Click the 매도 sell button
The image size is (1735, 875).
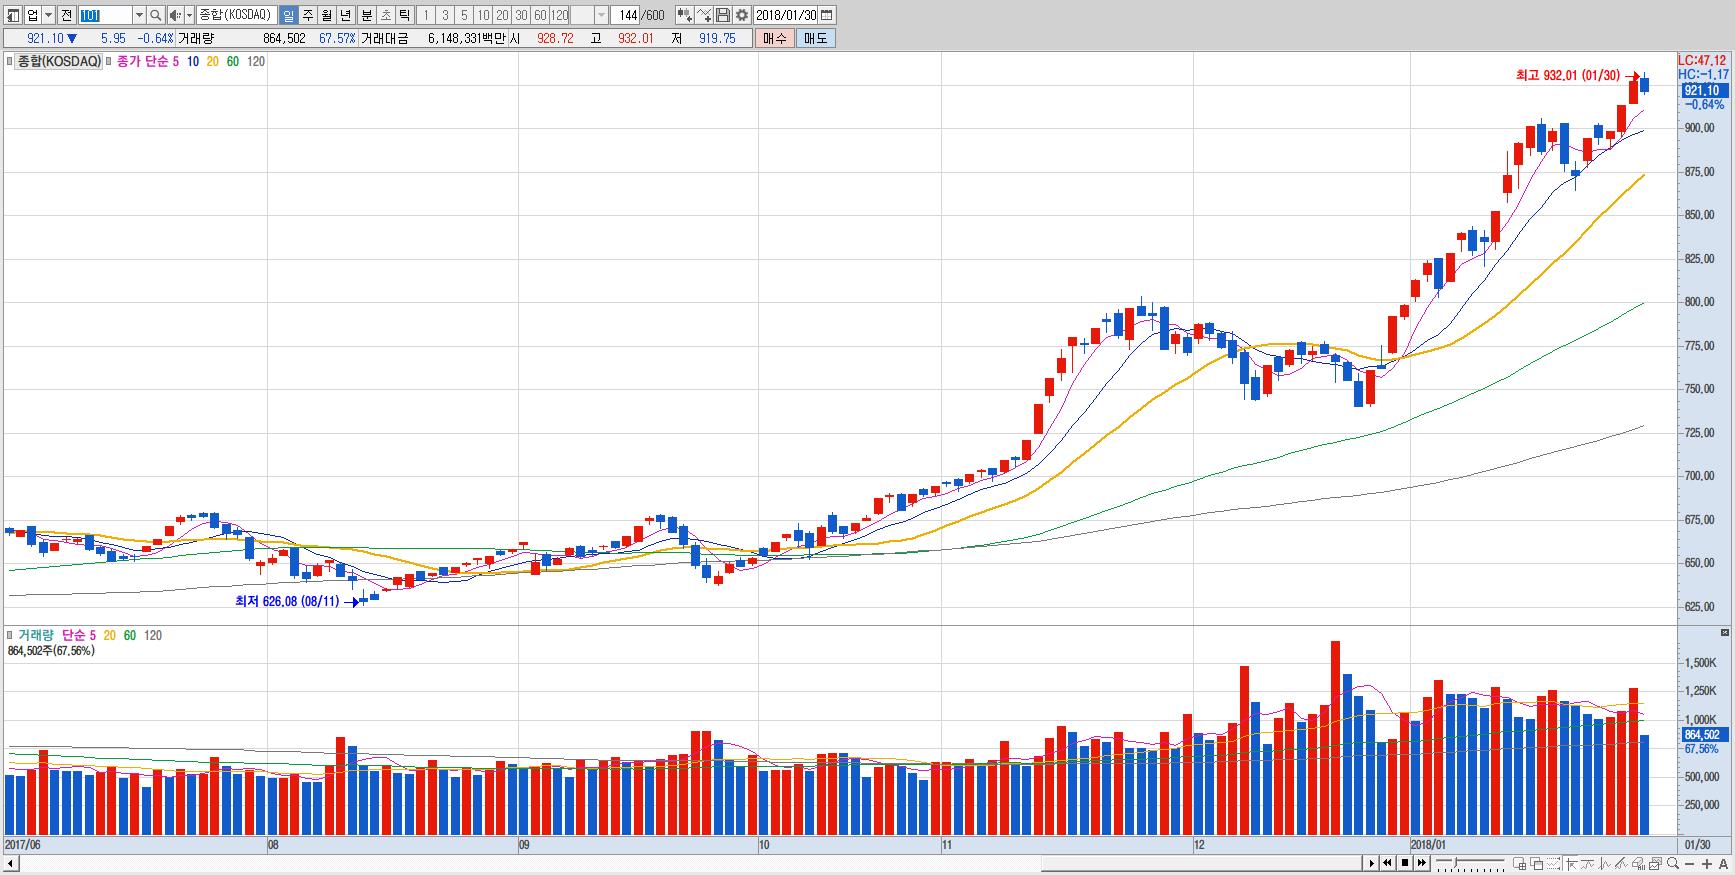pyautogui.click(x=815, y=38)
